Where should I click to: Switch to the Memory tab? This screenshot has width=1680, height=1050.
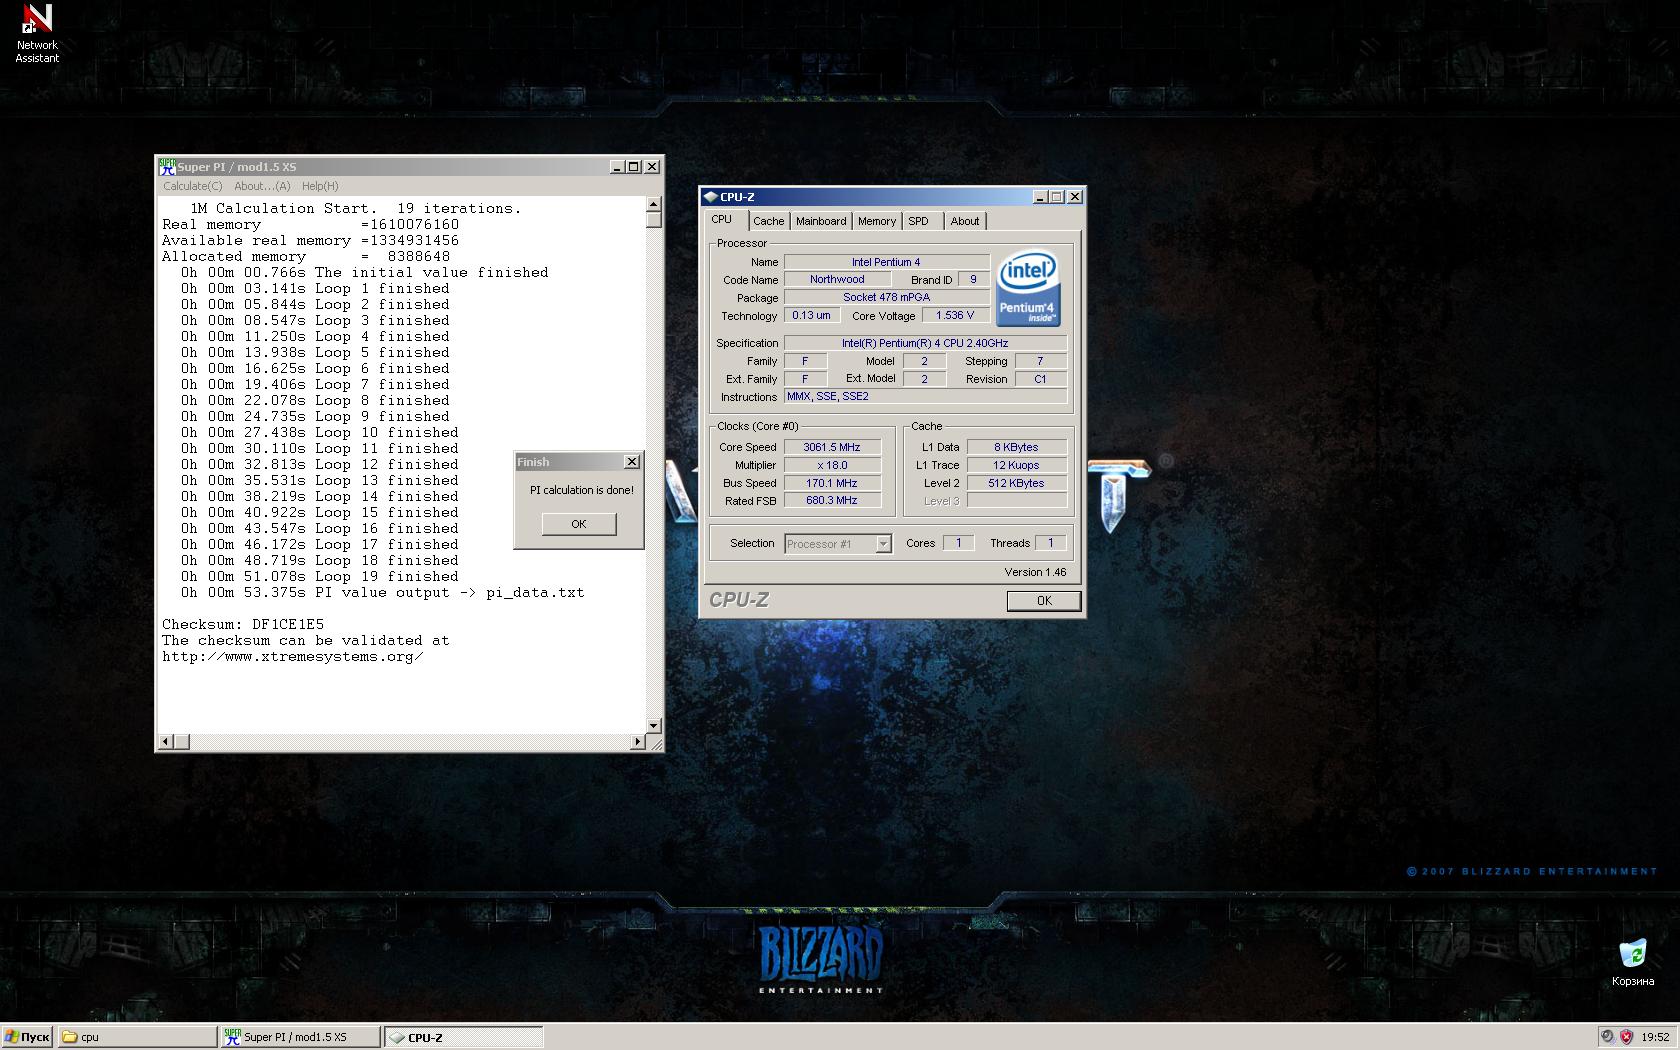coord(877,221)
